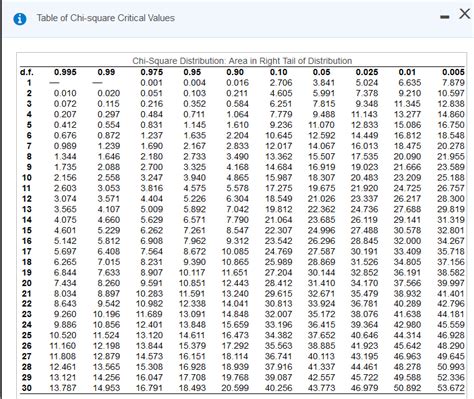The image size is (474, 399).
Task: Click the value 35.172 in d.f. row 23
Action: click(x=322, y=314)
